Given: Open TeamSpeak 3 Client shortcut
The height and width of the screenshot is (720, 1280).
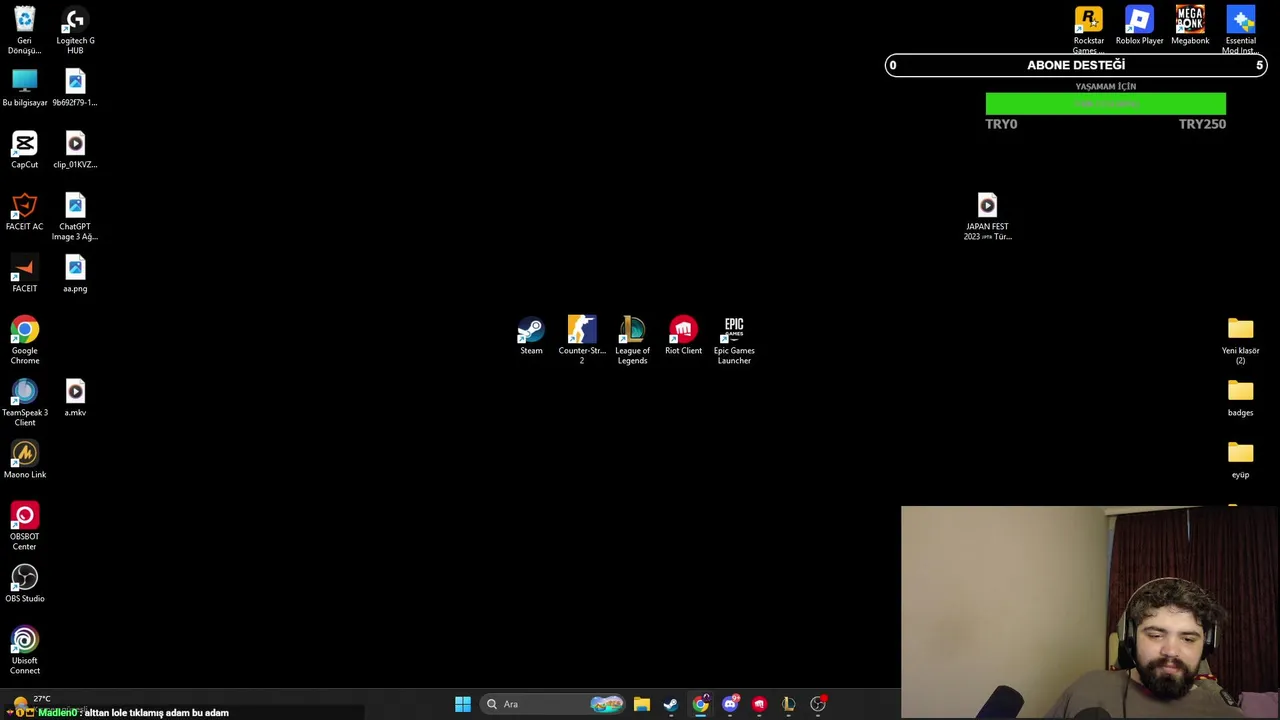Looking at the screenshot, I should 24,402.
